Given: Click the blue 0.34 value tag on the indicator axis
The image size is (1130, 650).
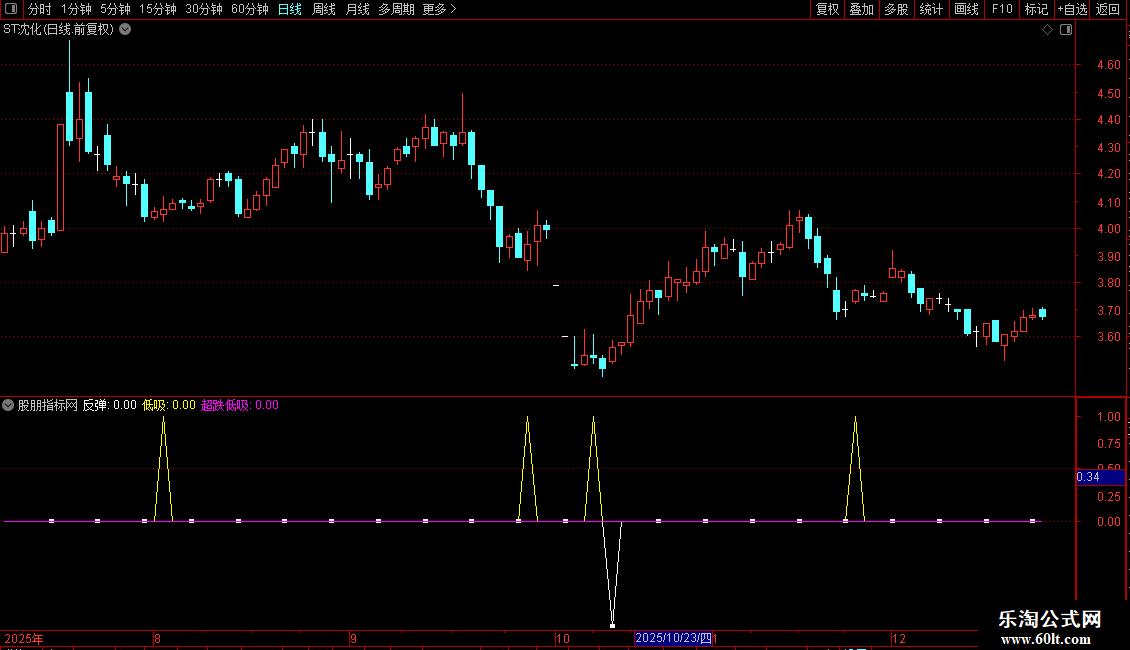Looking at the screenshot, I should [x=1100, y=477].
